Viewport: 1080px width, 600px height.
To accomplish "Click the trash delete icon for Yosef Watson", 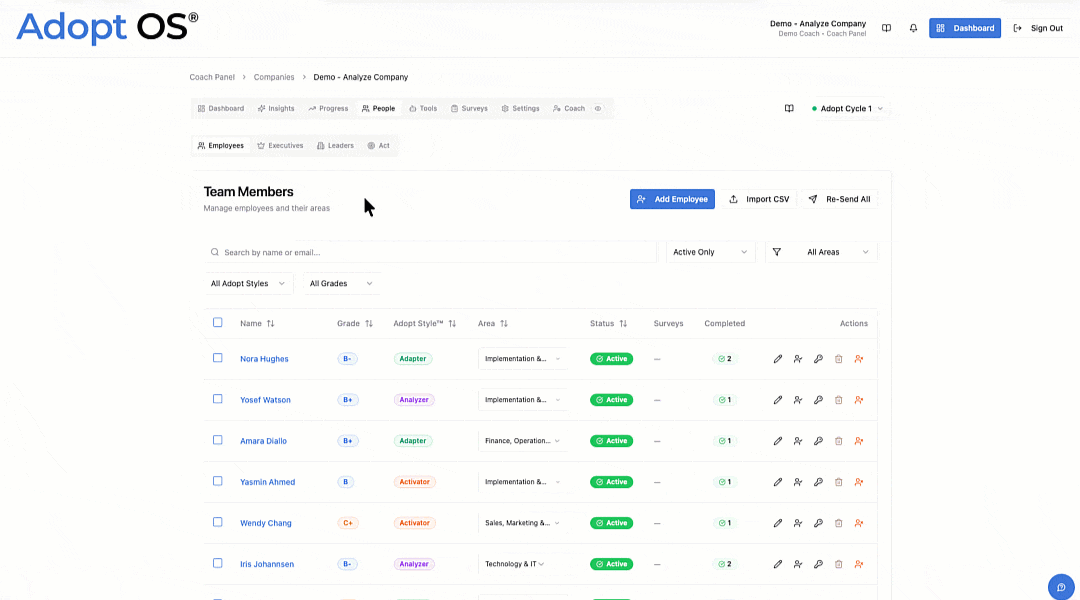I will pos(838,400).
